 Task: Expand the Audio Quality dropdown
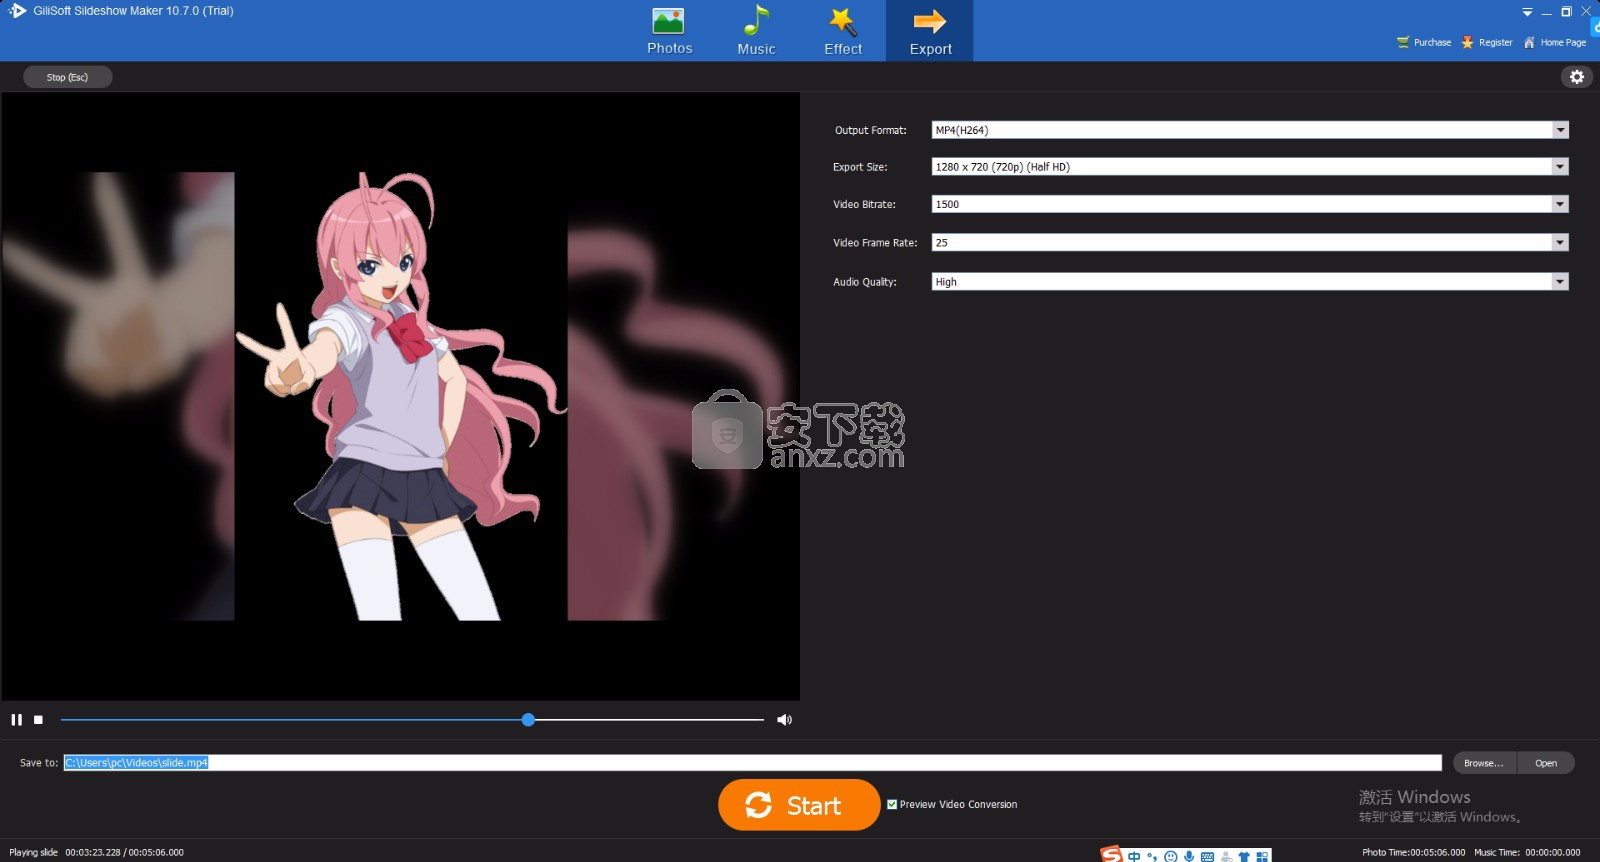click(x=1560, y=282)
